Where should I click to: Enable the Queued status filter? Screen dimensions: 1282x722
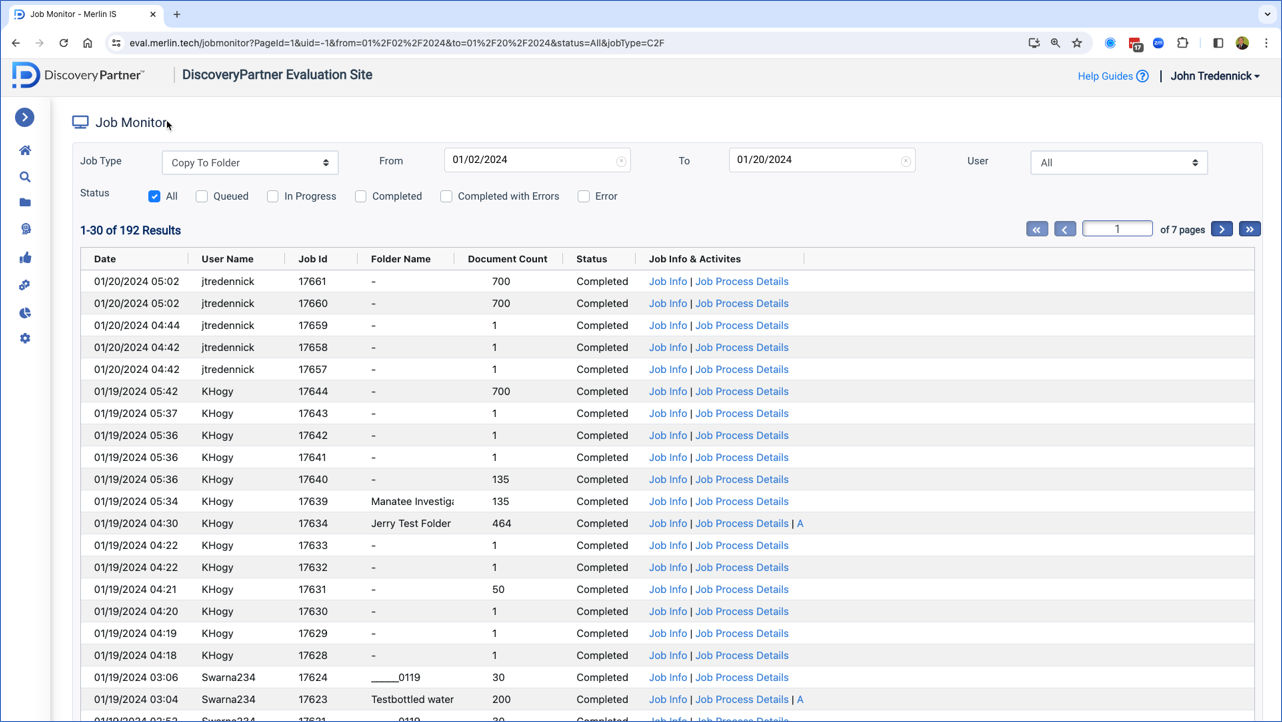point(202,197)
